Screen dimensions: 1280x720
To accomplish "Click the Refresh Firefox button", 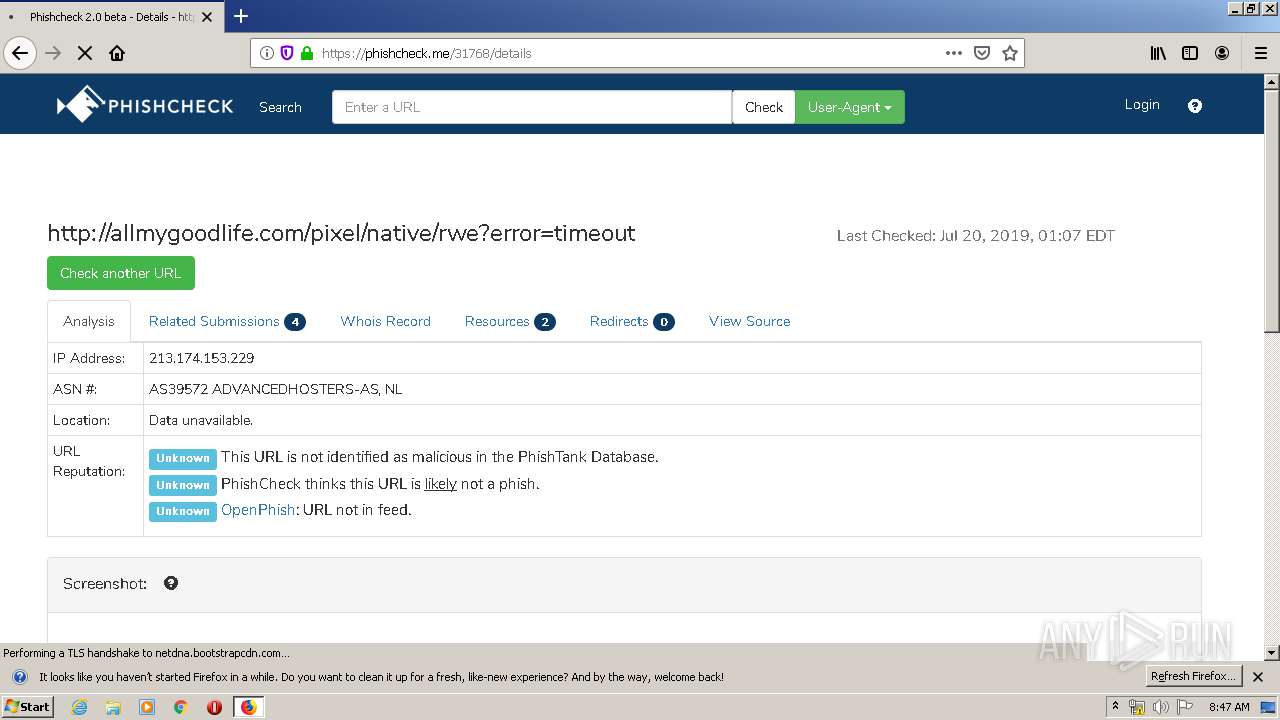I will click(x=1194, y=676).
